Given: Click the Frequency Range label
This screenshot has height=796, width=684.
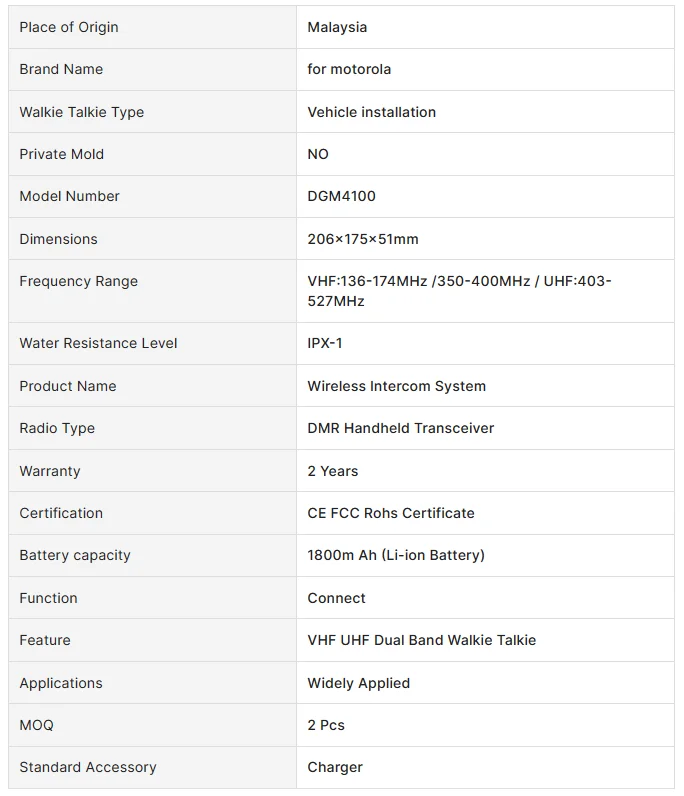Looking at the screenshot, I should [79, 281].
